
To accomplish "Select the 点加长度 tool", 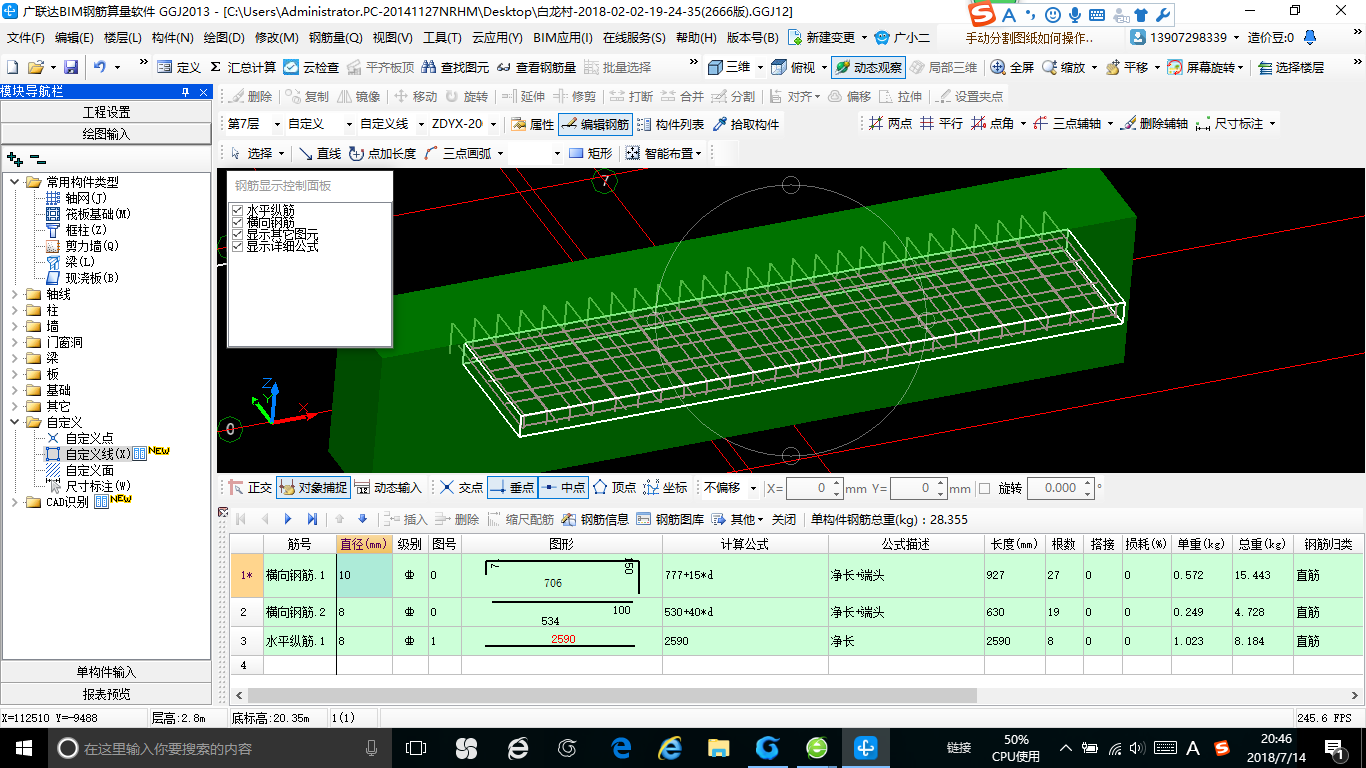I will click(x=383, y=153).
